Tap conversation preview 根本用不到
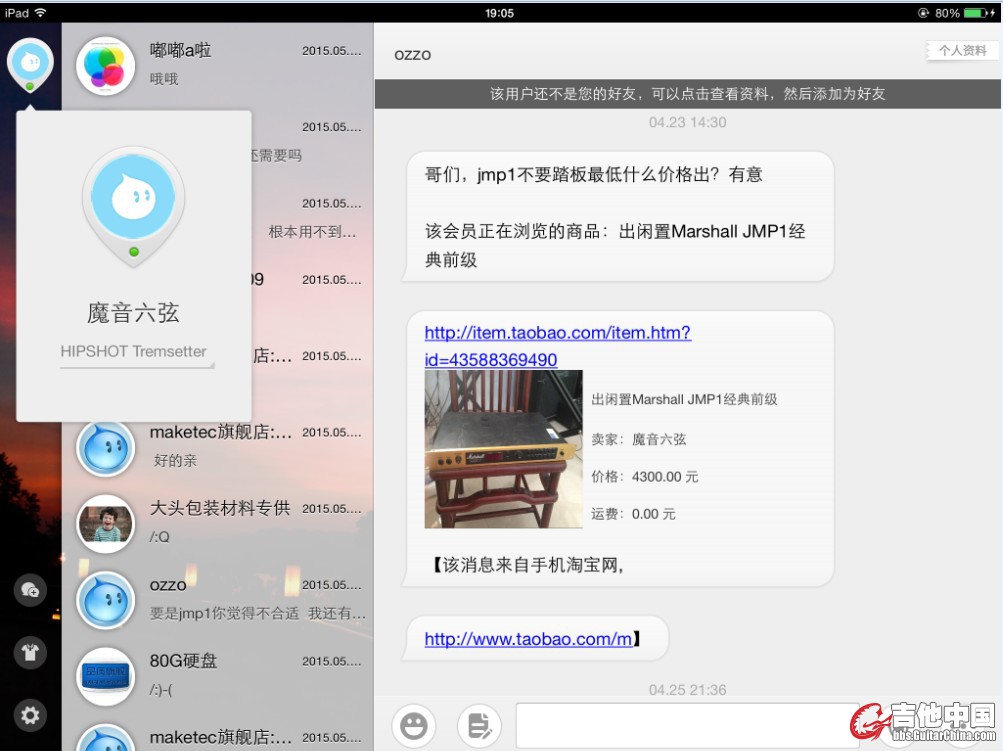The height and width of the screenshot is (751, 1003). (312, 232)
